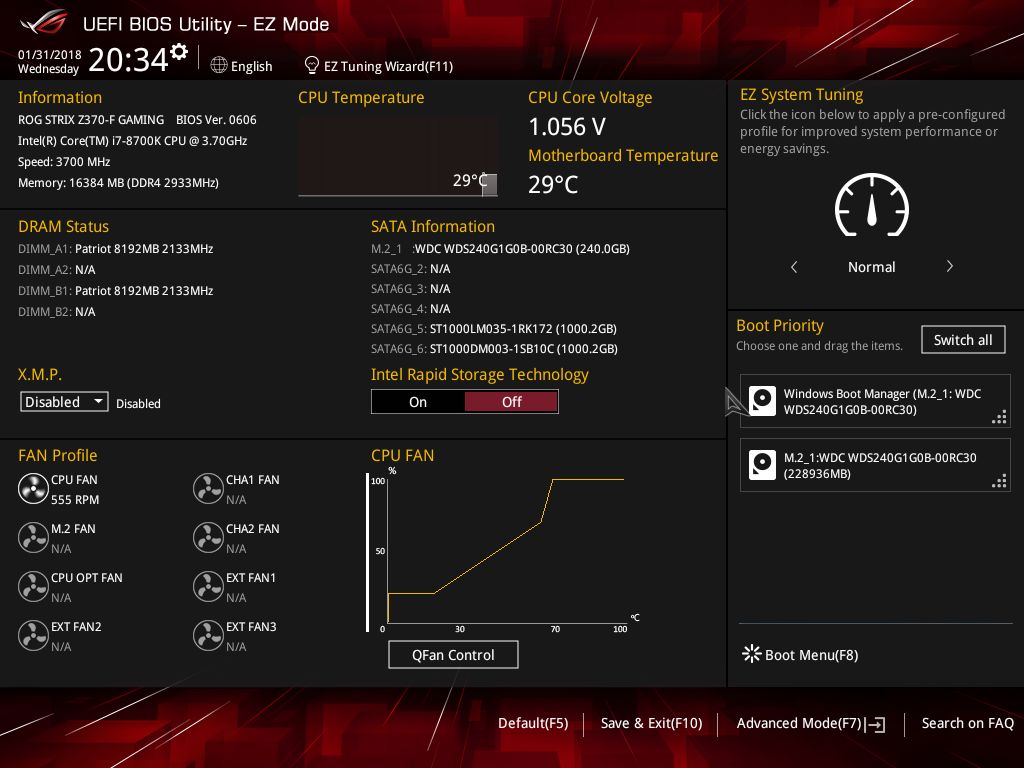Image resolution: width=1024 pixels, height=768 pixels.
Task: Click DIMM_B1 Patriot 8192MB 2133MHz entry
Action: tap(116, 291)
